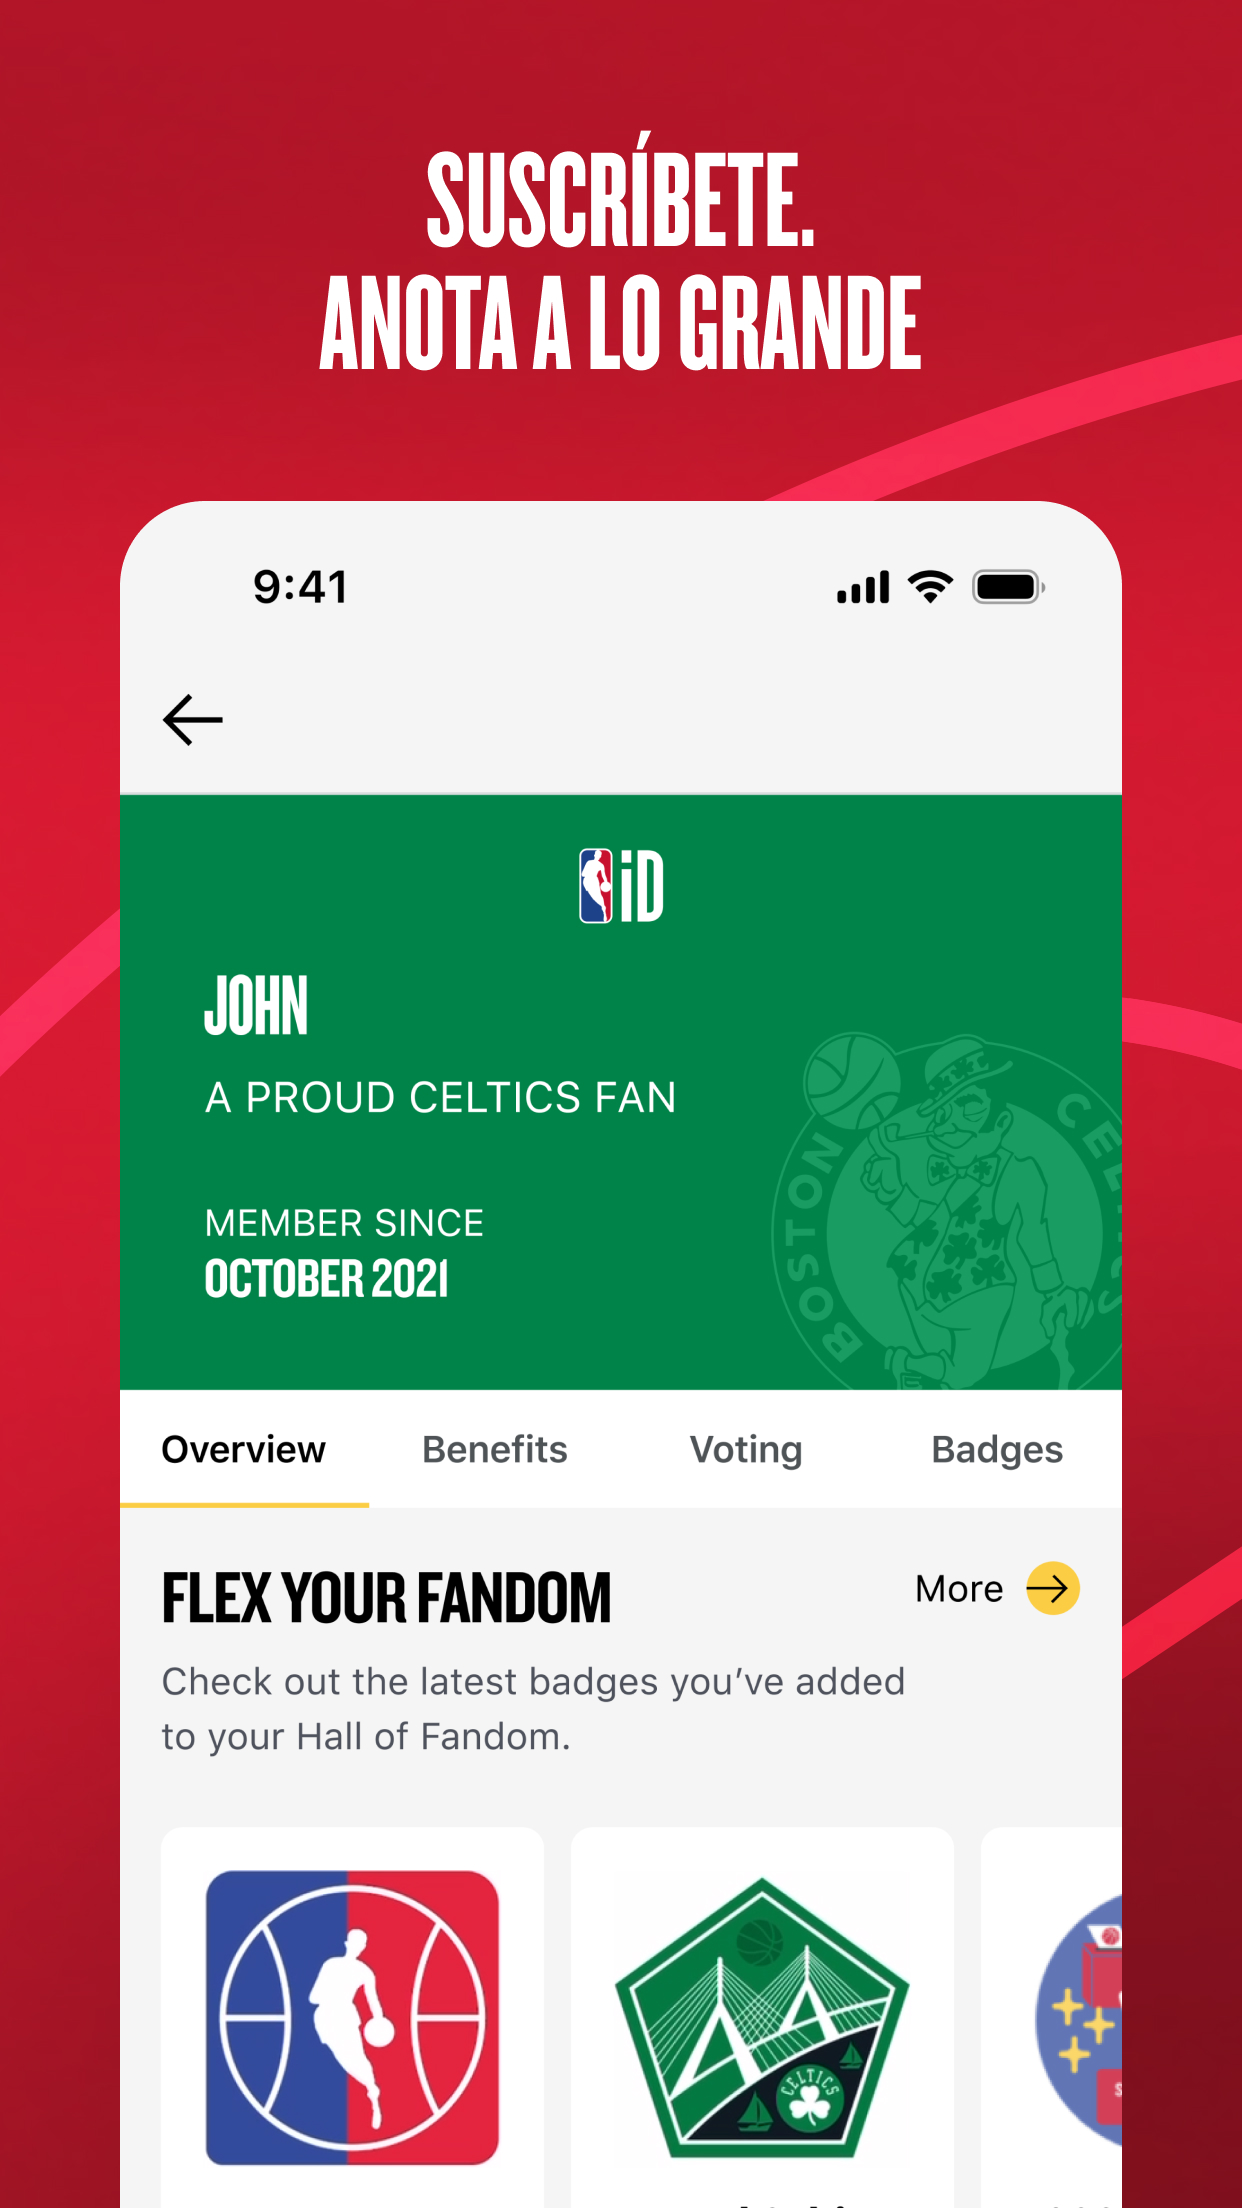Tap the 9:41 clock in status bar
Screen dimensions: 1242x2208
click(300, 587)
